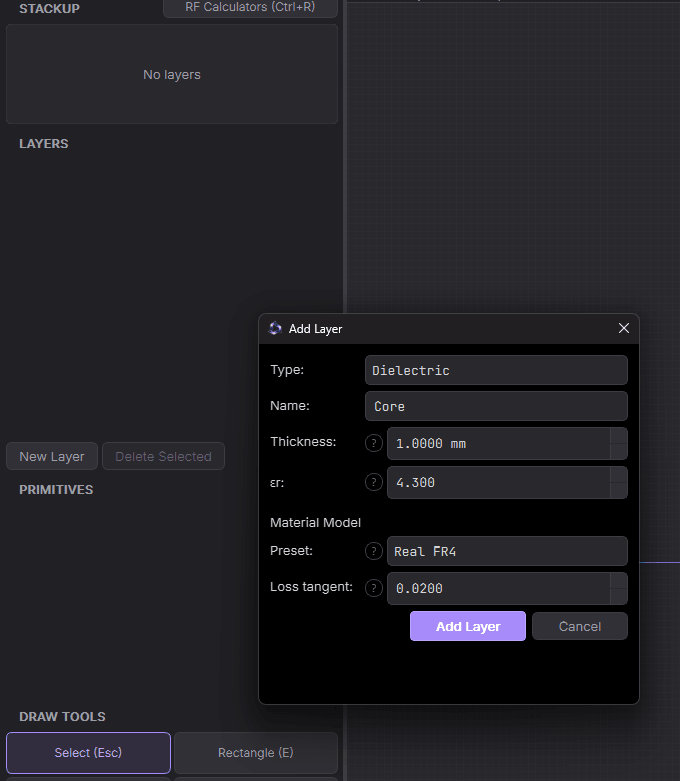Close the Add Layer dialog
This screenshot has height=781, width=680.
pos(624,328)
